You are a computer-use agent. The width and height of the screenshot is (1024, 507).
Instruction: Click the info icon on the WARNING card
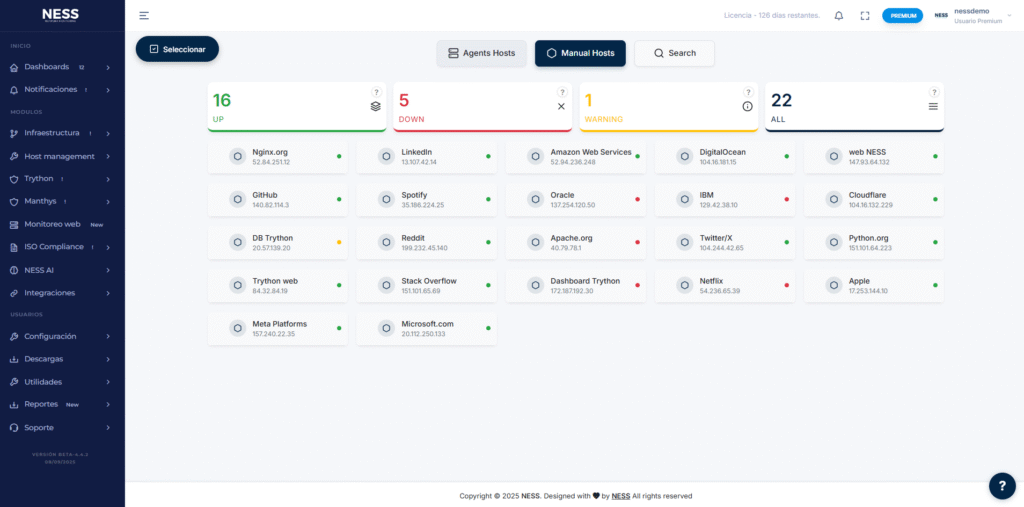tap(747, 106)
